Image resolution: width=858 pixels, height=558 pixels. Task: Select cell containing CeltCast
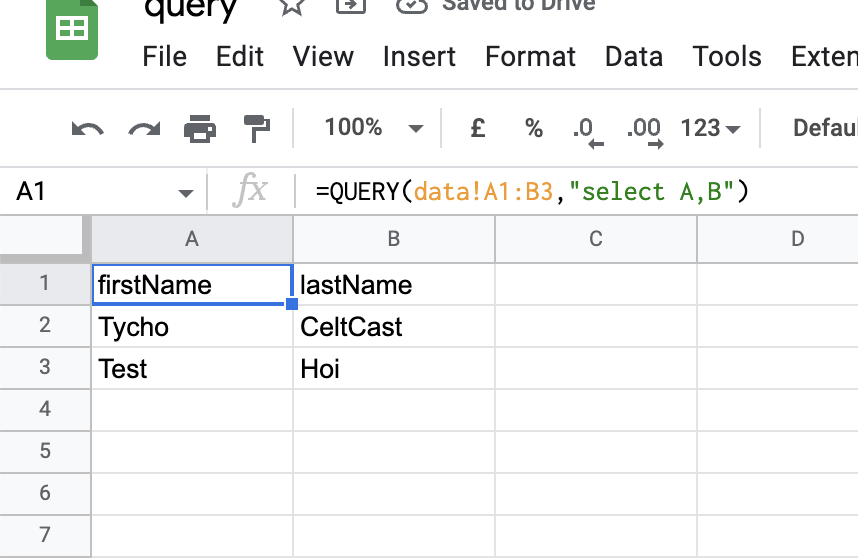[x=394, y=327]
